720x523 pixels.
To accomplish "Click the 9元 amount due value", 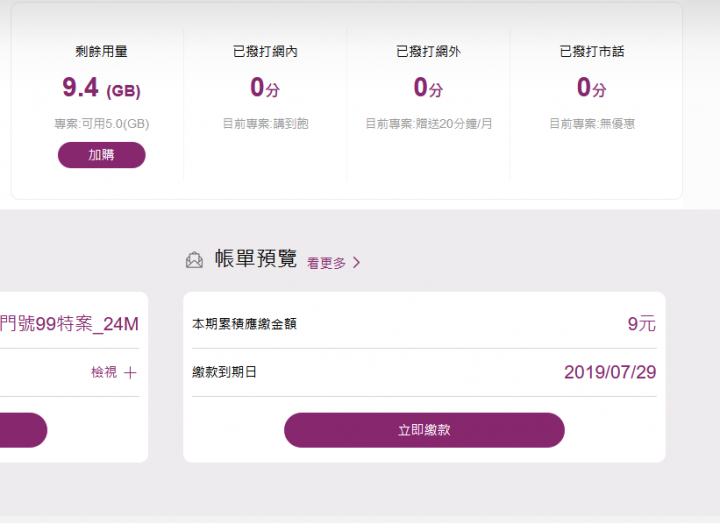I will pos(641,324).
